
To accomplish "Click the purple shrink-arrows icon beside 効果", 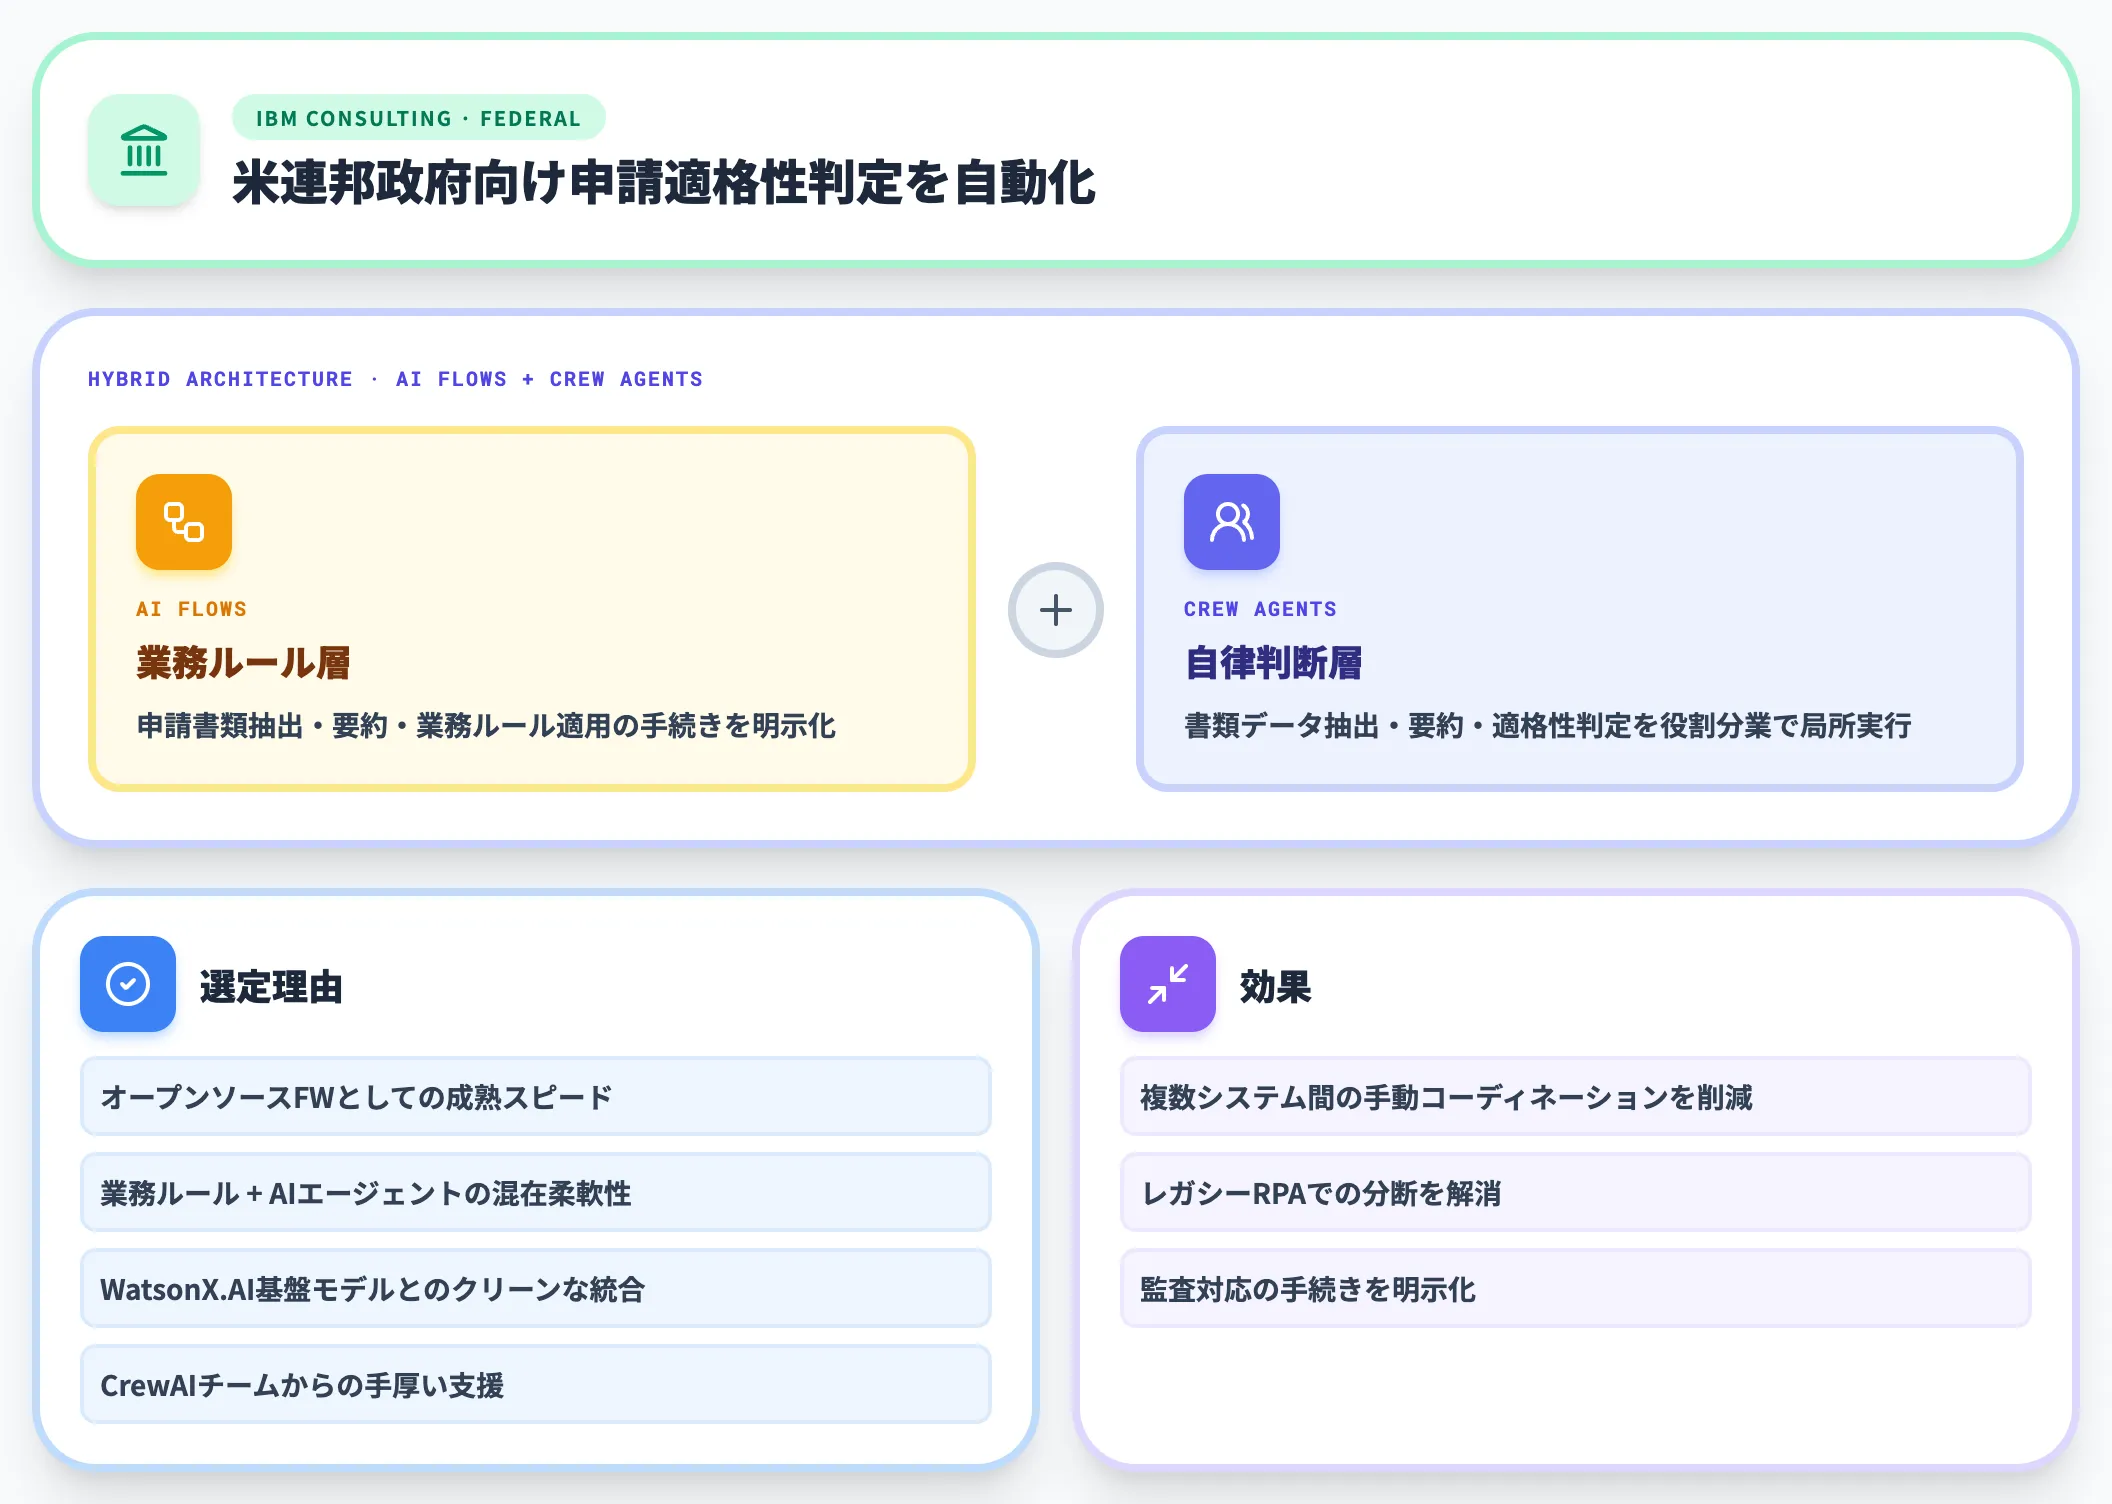I will click(1168, 984).
